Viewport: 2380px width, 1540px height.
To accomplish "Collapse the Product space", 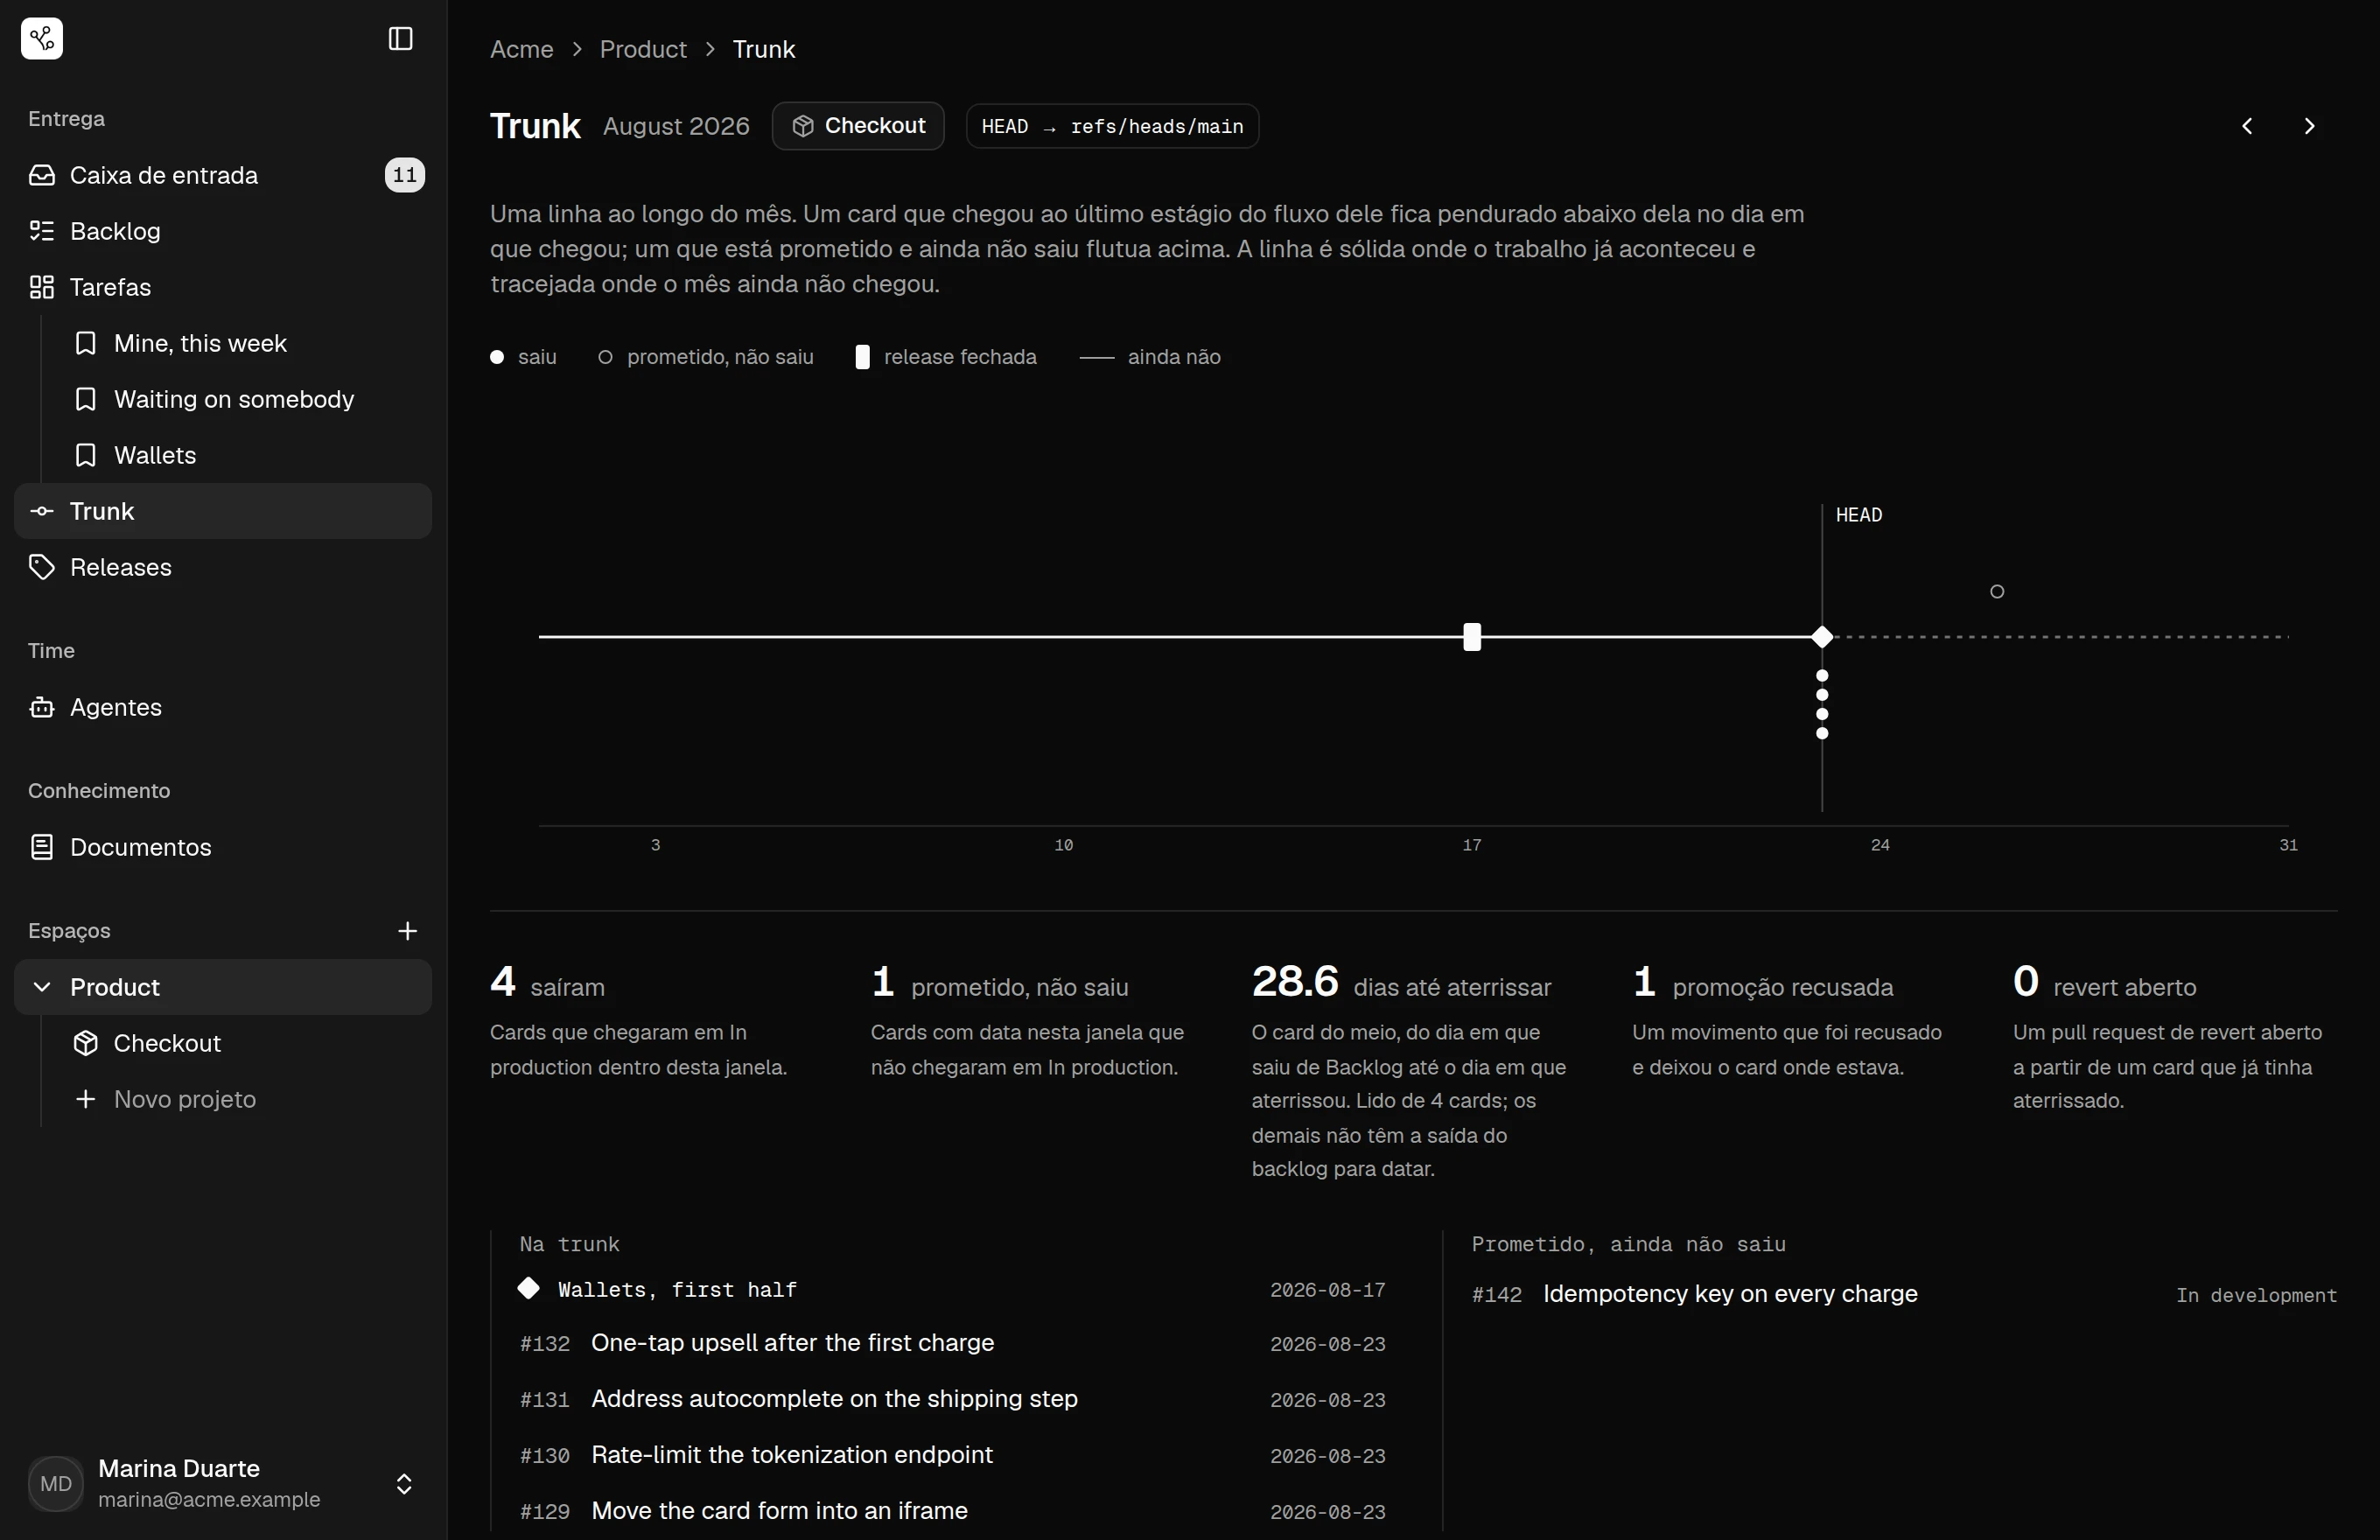I will 42,987.
